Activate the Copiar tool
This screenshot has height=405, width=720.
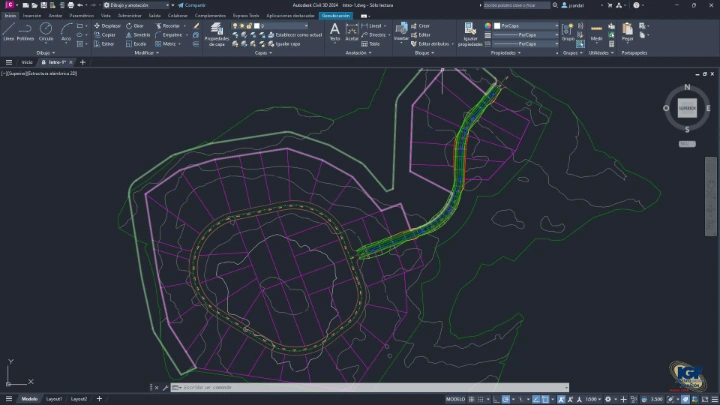pyautogui.click(x=105, y=35)
